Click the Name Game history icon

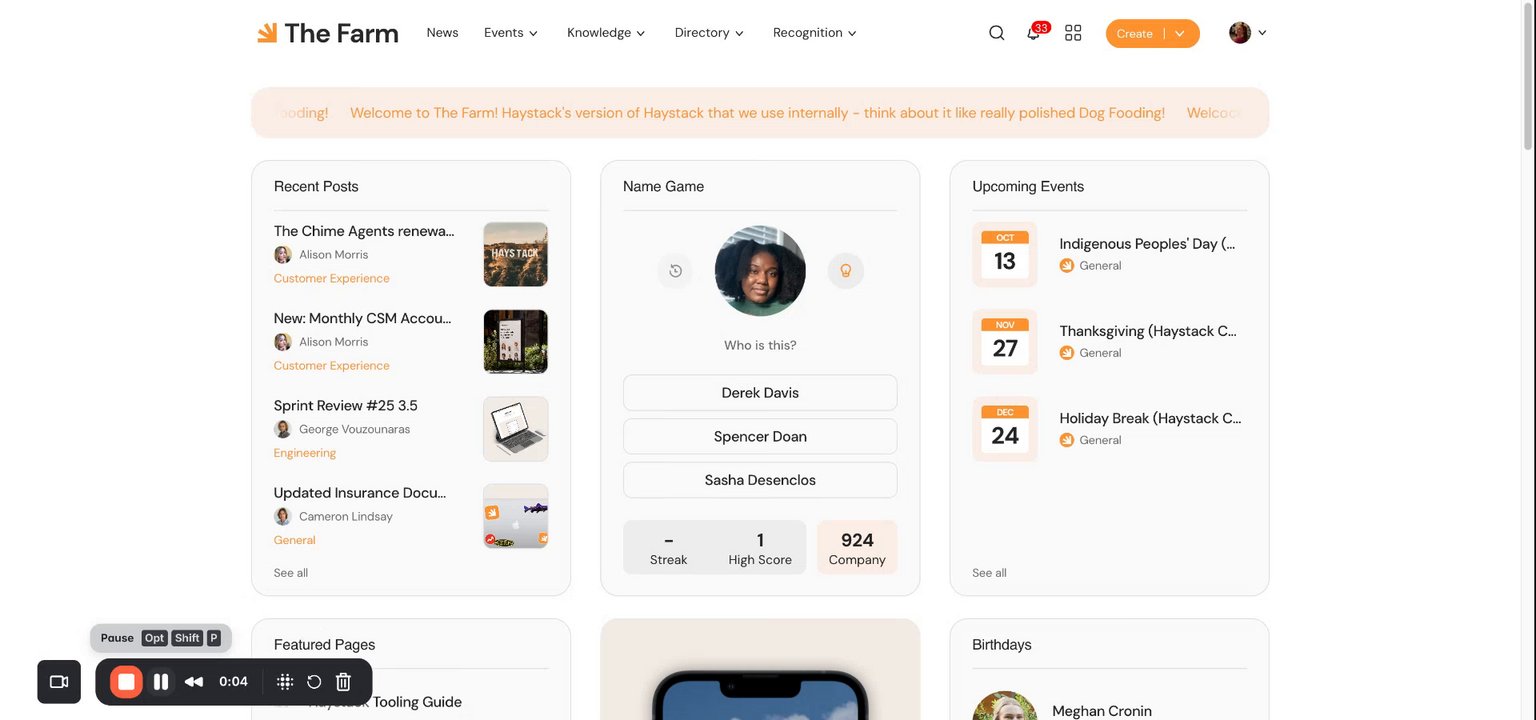676,271
